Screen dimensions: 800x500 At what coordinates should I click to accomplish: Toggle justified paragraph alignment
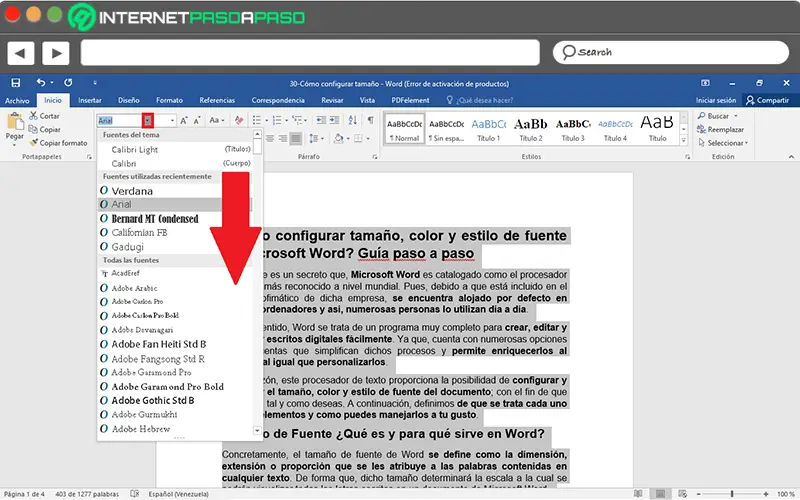click(x=295, y=138)
